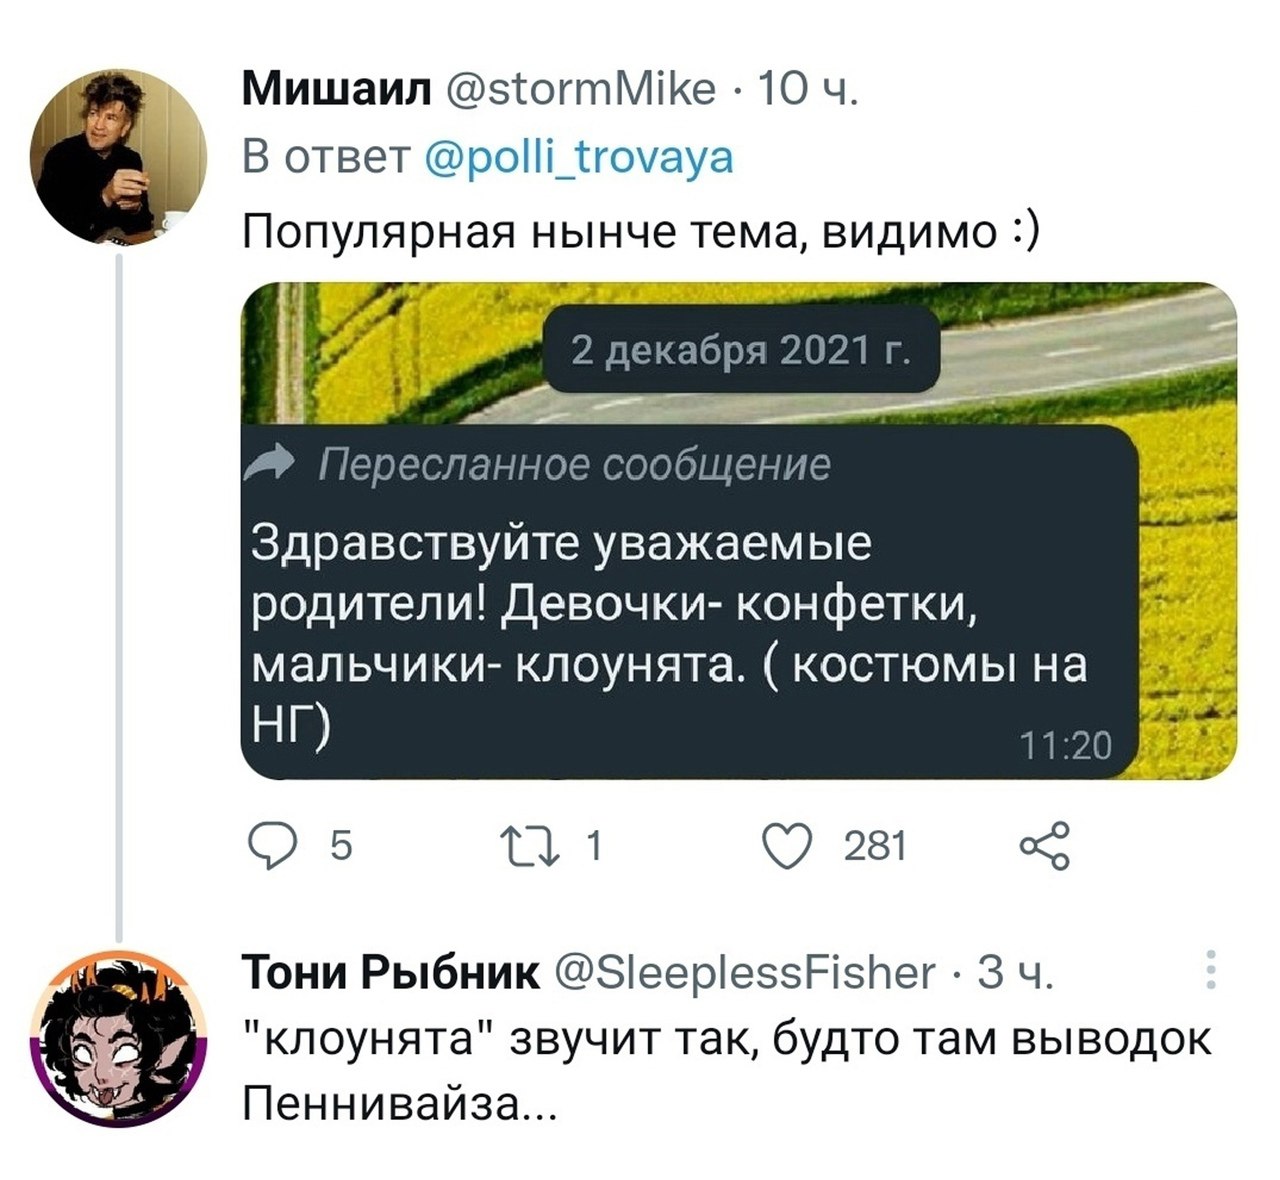Click the display name Мишаил

pyautogui.click(x=337, y=92)
